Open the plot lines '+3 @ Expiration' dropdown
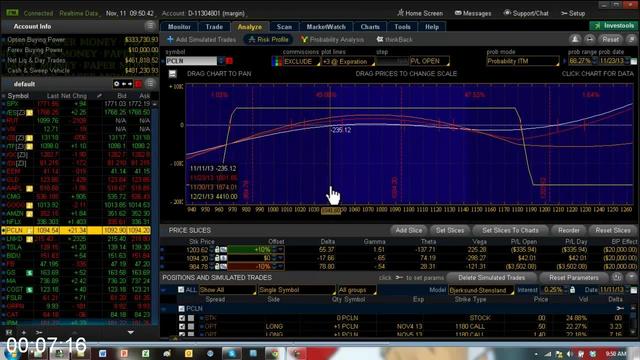Screen dimensions: 640x360 [348, 61]
